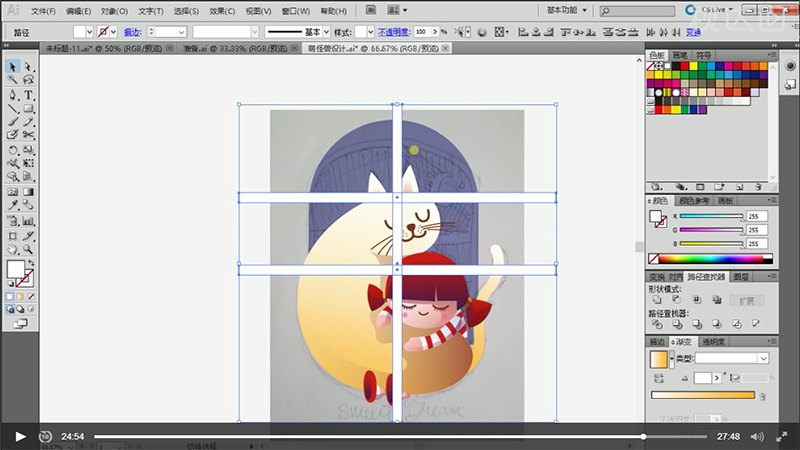This screenshot has height=450, width=800.
Task: Select the Zoom tool
Action: [28, 249]
